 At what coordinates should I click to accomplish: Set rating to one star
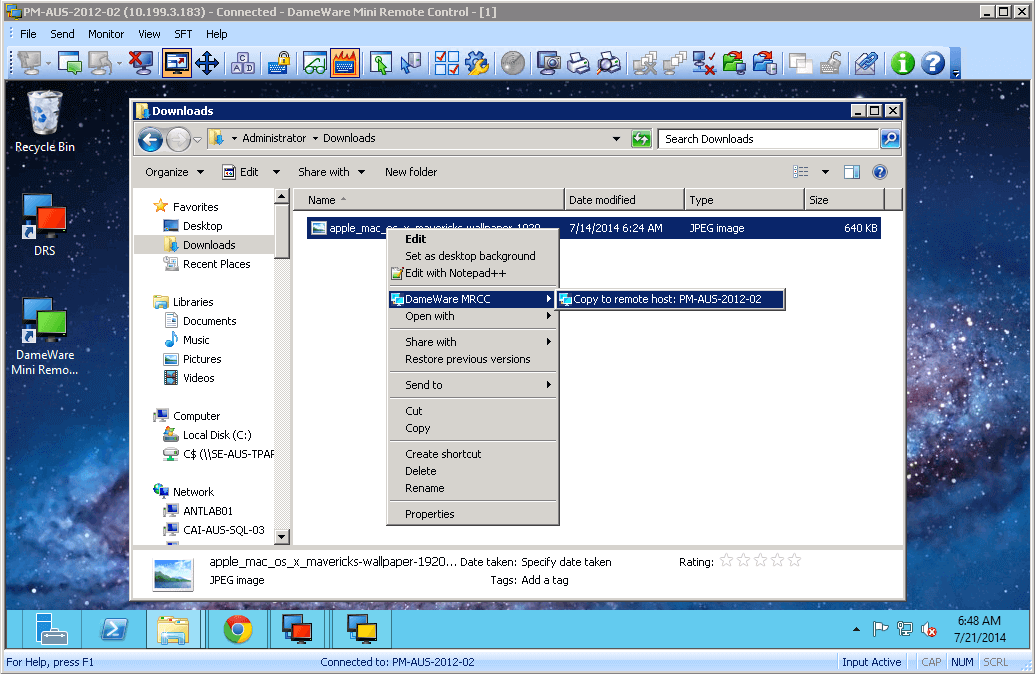pos(726,560)
